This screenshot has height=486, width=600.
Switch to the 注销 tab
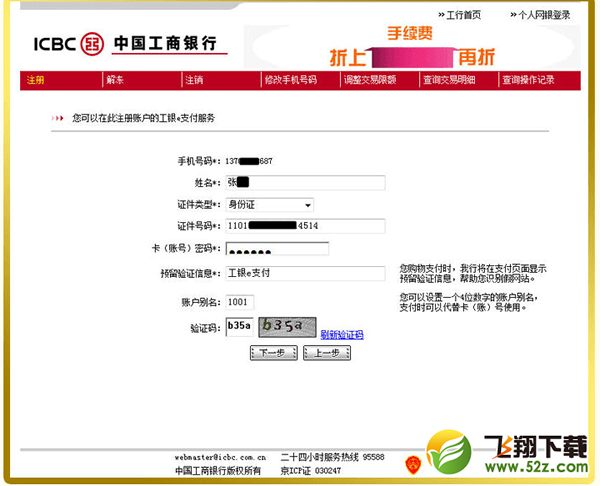click(194, 80)
